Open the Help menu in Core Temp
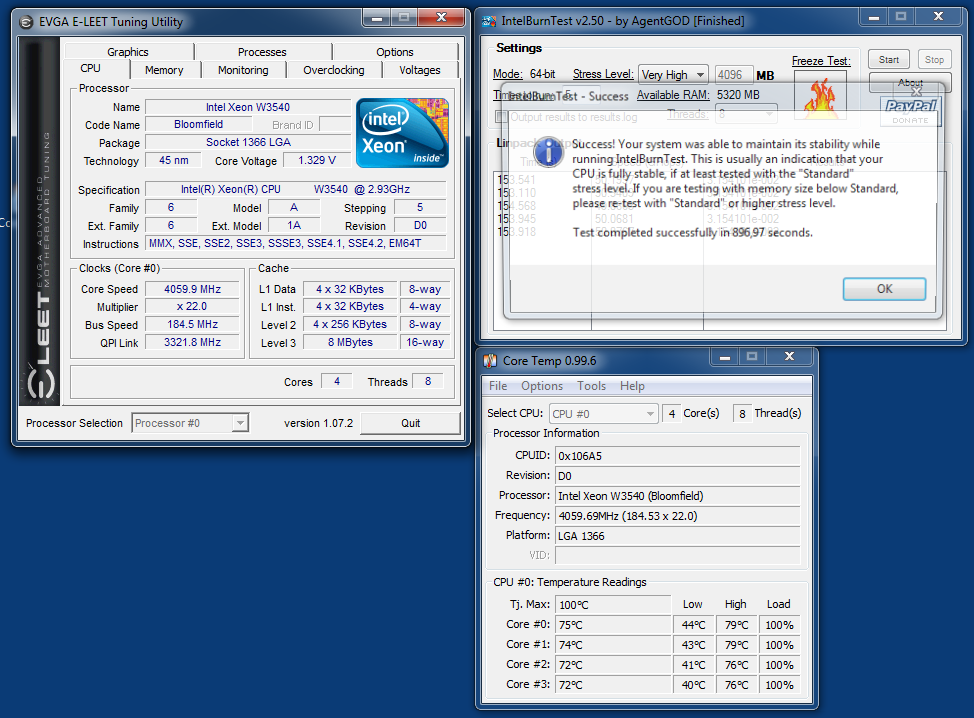The width and height of the screenshot is (974, 718). coord(632,386)
